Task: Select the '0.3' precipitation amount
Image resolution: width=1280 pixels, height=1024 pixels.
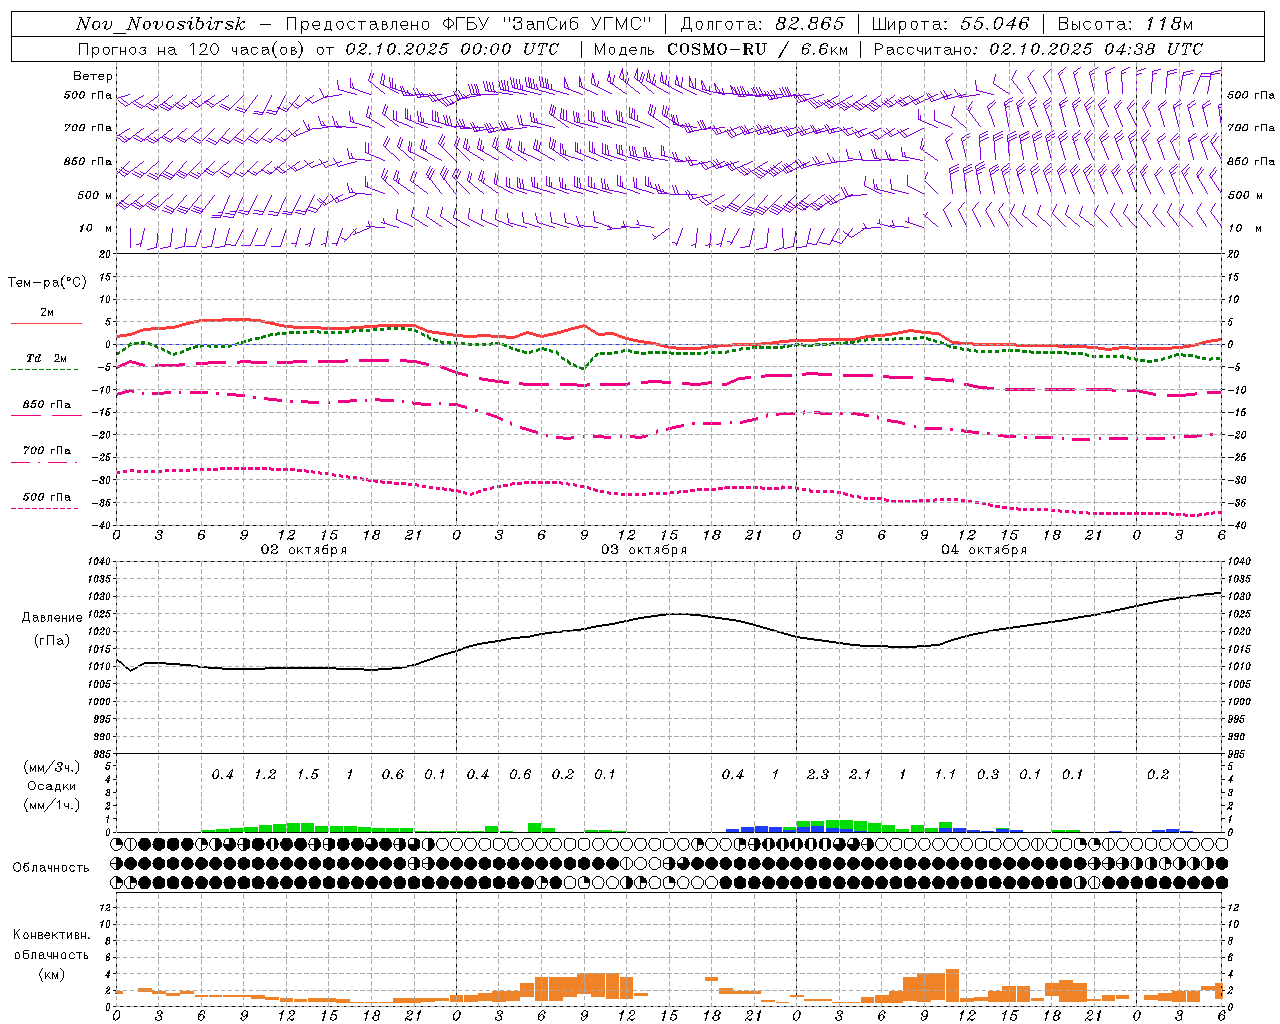Action: 987,775
